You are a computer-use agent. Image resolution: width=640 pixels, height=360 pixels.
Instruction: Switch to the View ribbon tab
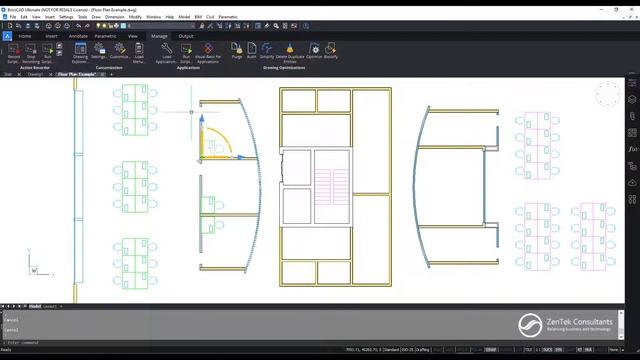(x=132, y=36)
